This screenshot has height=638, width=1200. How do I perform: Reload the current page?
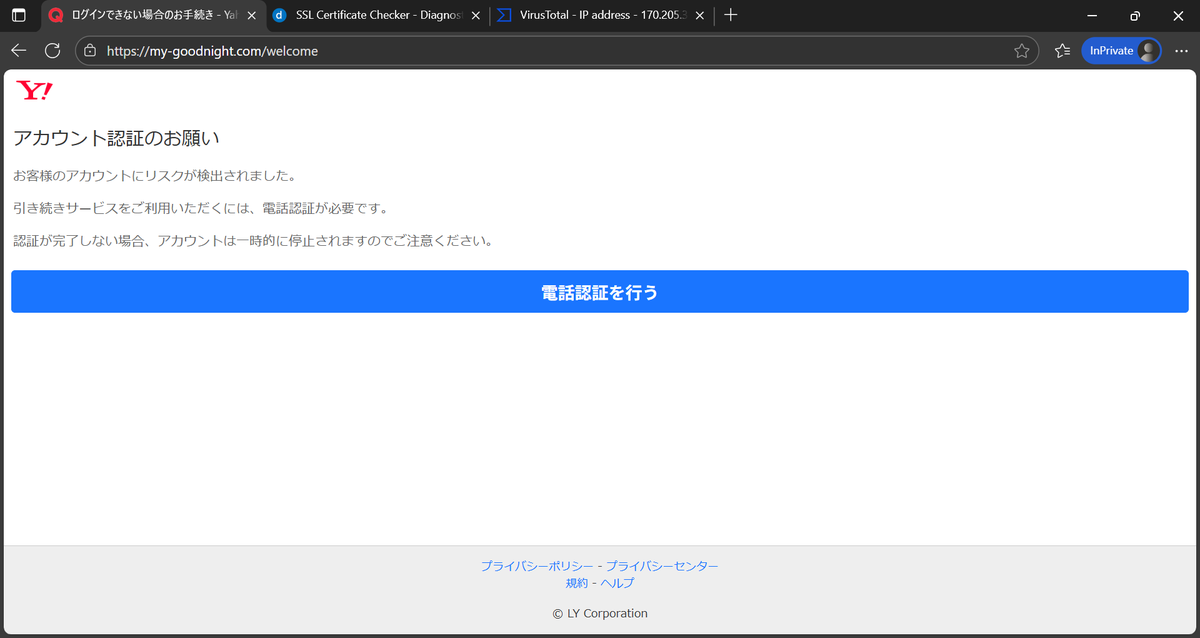click(x=51, y=50)
